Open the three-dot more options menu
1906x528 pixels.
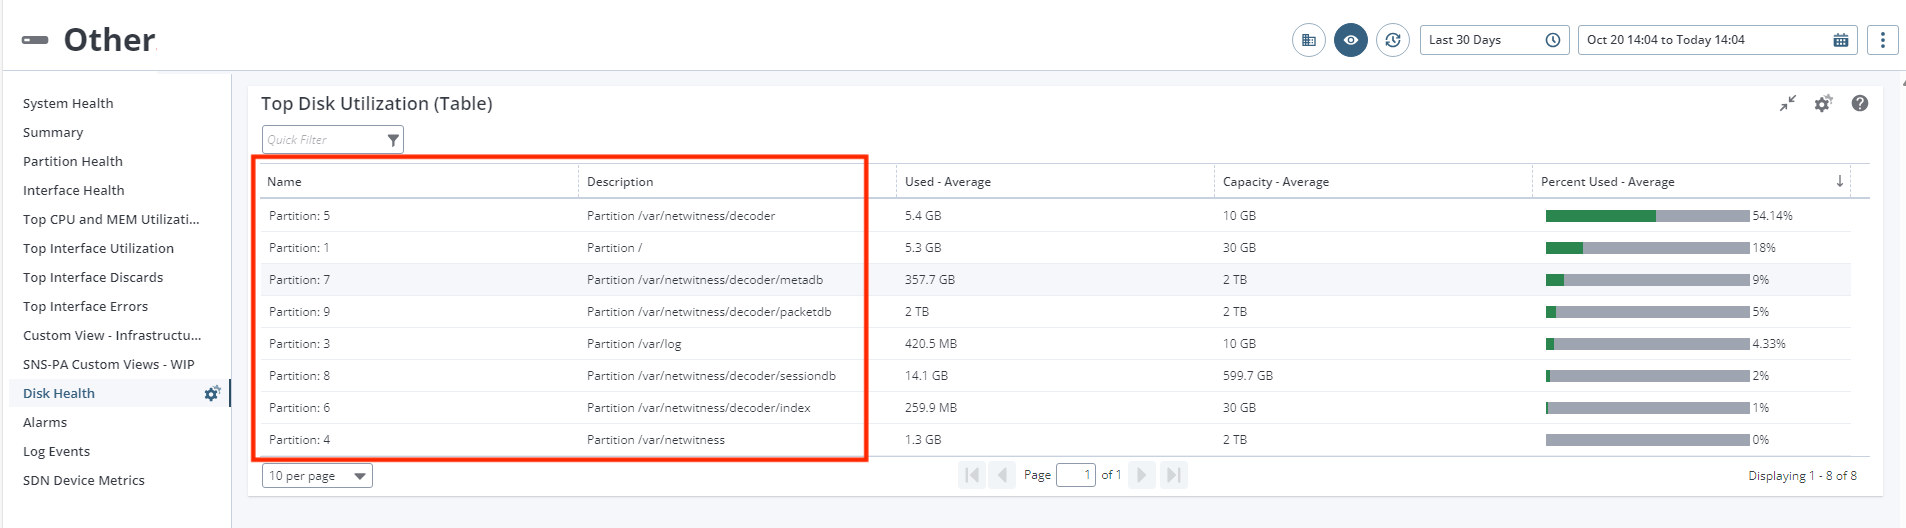pyautogui.click(x=1882, y=40)
